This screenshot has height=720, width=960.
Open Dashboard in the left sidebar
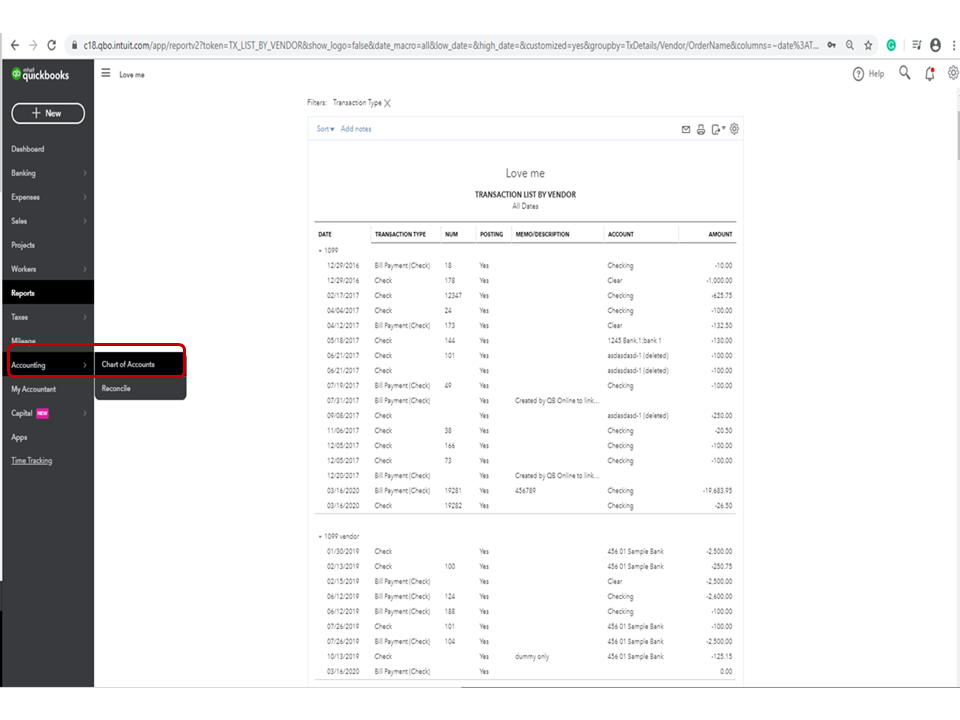(x=28, y=149)
